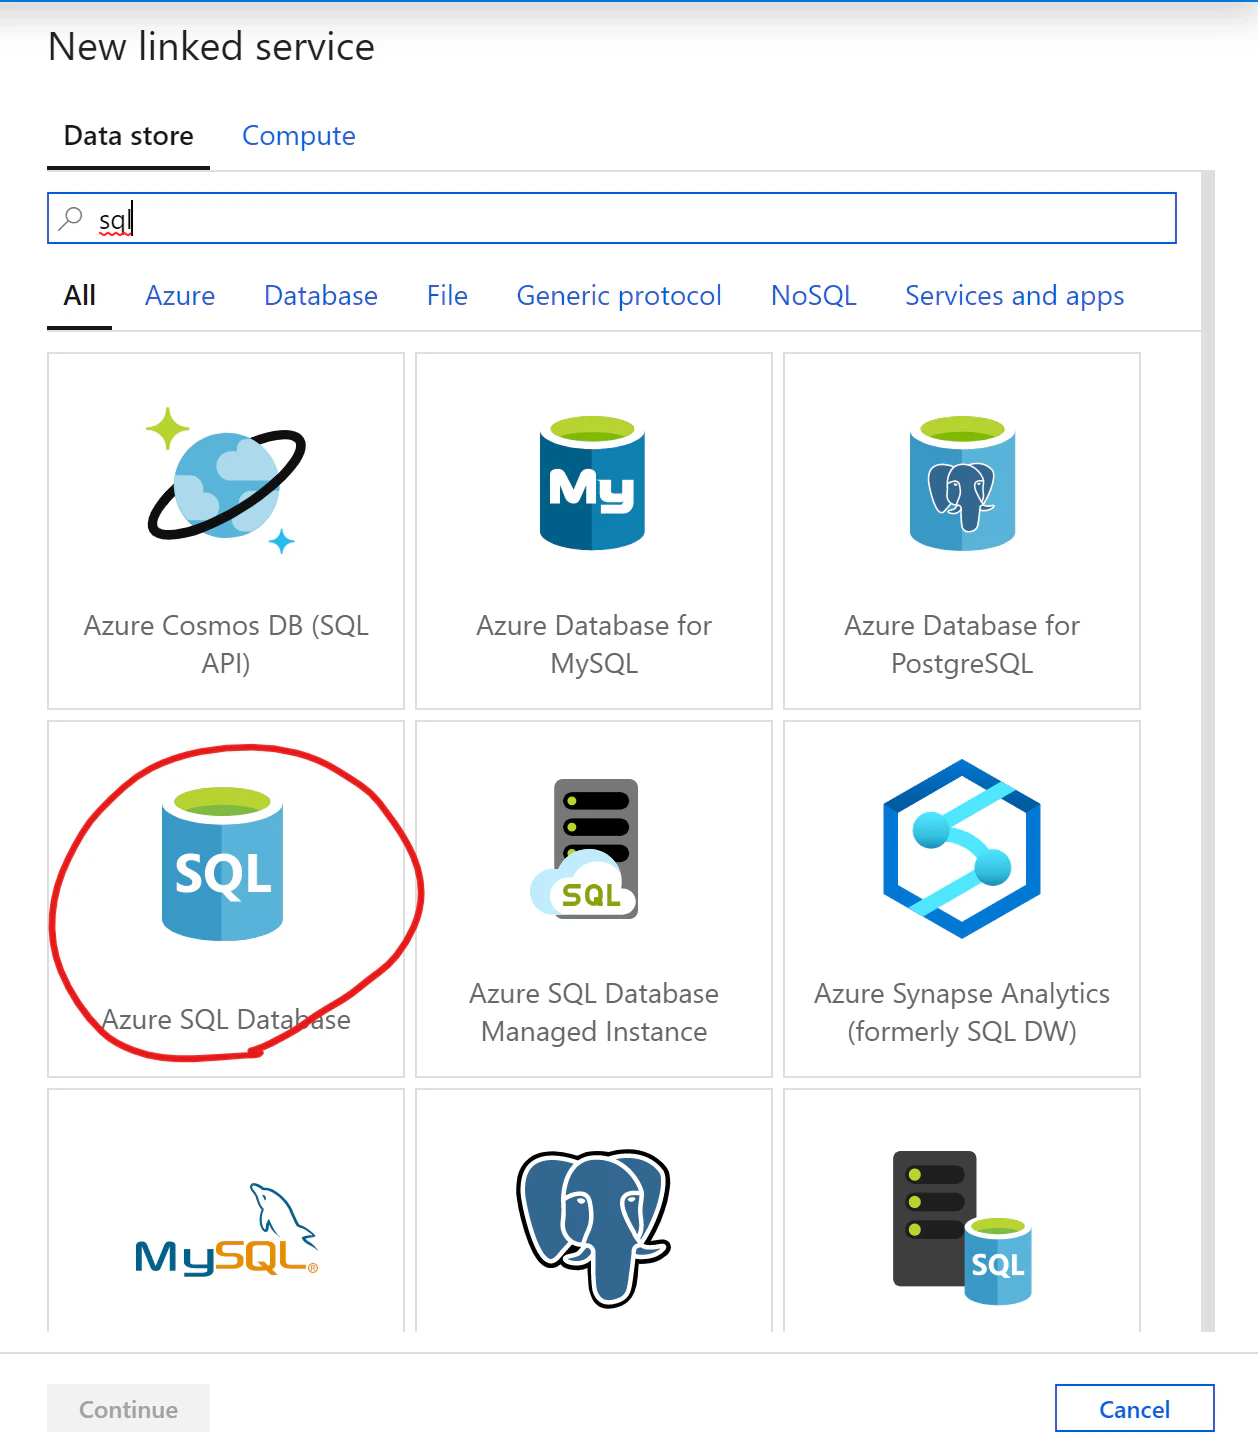Click the Azure Database for MySQL label

click(594, 644)
